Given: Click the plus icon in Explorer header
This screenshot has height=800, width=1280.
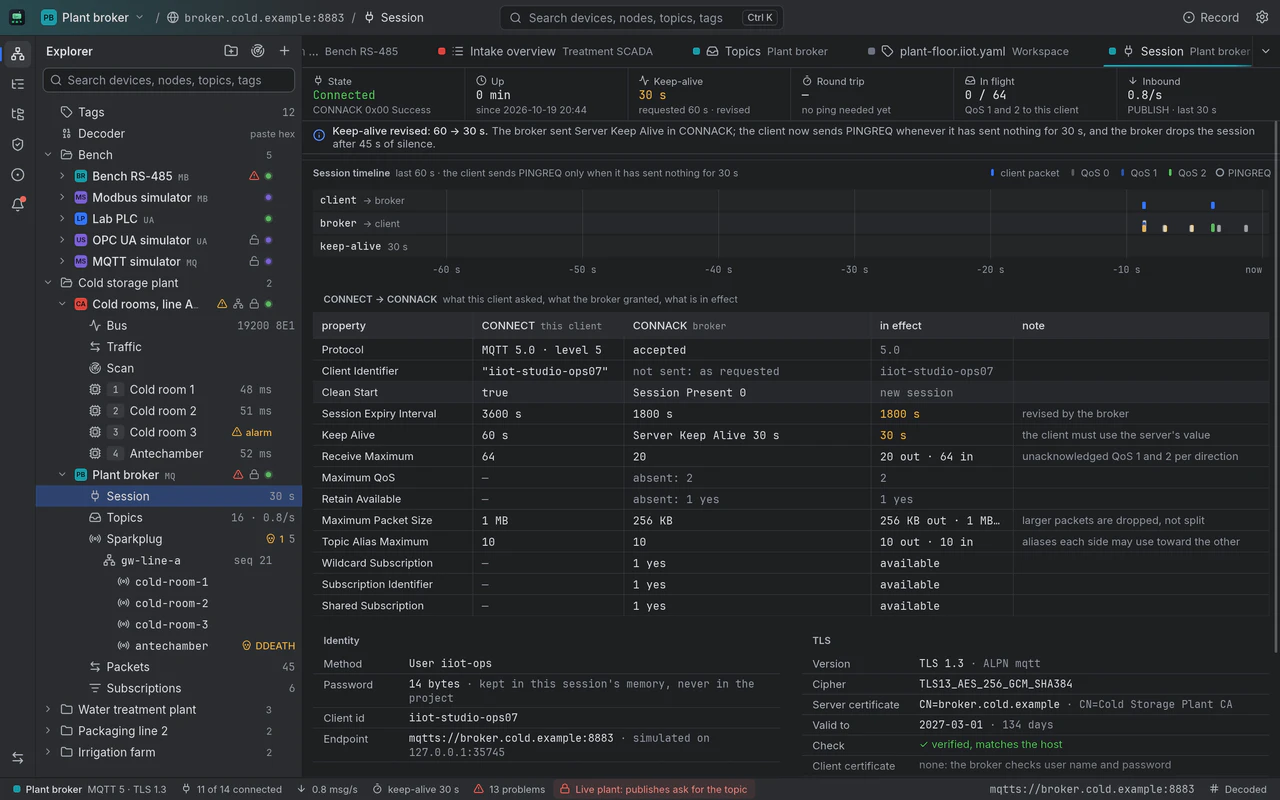Looking at the screenshot, I should (285, 51).
